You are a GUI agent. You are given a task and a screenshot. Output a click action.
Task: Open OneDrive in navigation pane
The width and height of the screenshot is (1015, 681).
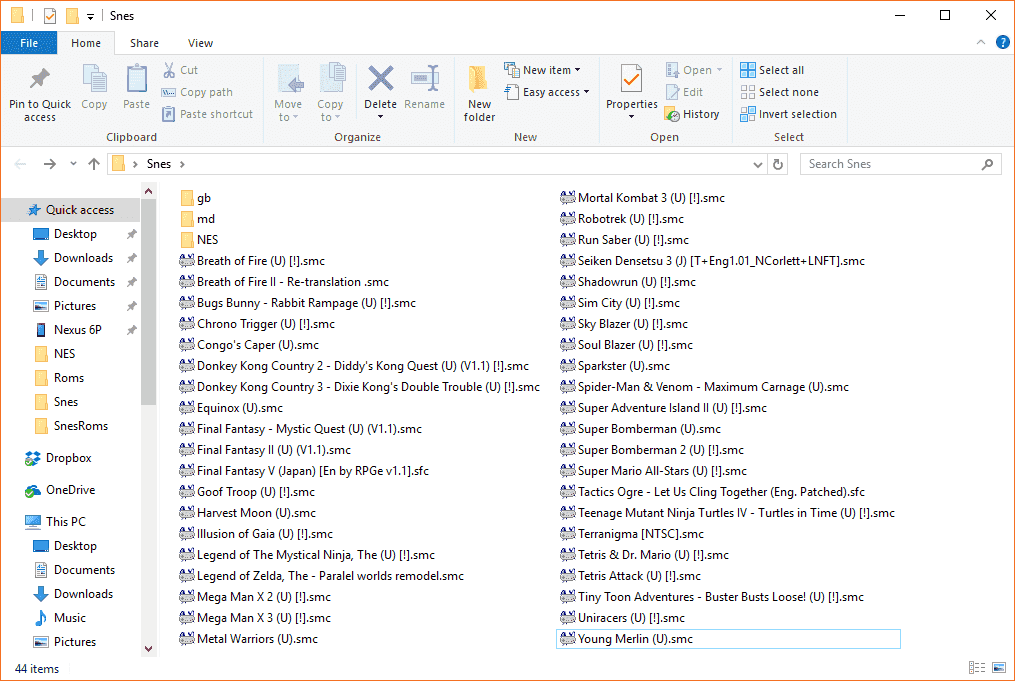[60, 490]
